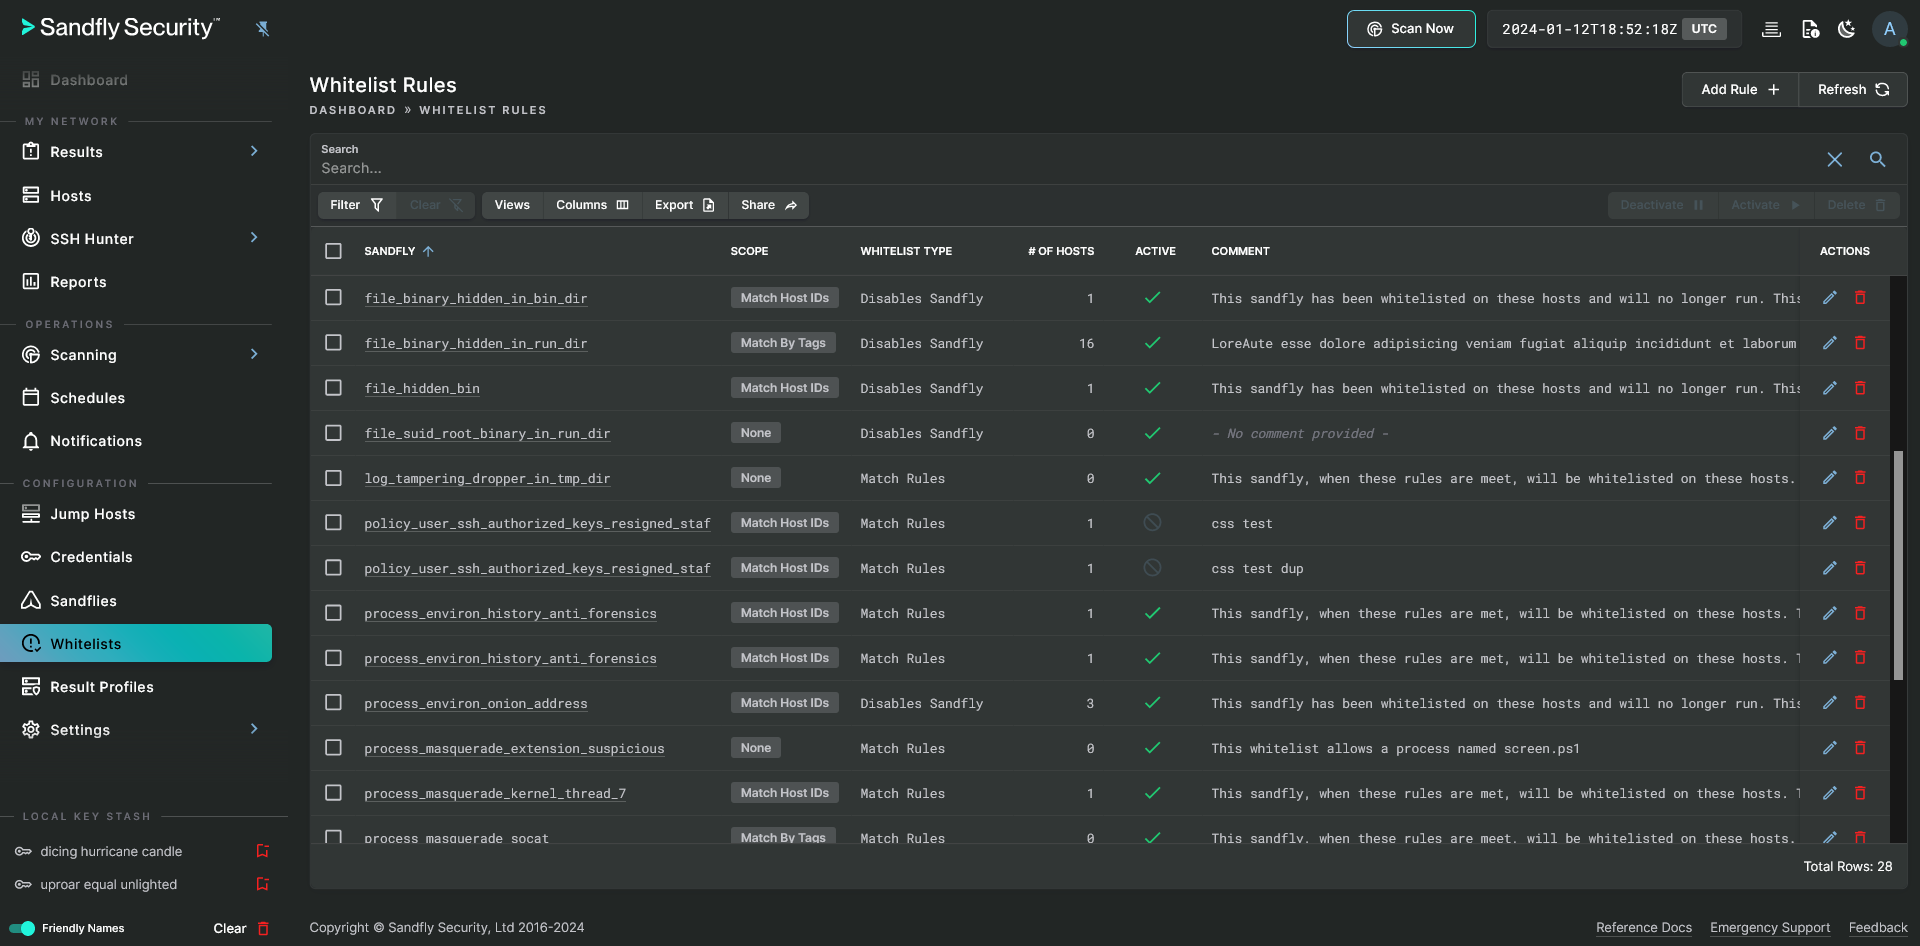Edit the file_binary_hidden_in_run_dir rule
1920x946 pixels.
click(x=1830, y=343)
